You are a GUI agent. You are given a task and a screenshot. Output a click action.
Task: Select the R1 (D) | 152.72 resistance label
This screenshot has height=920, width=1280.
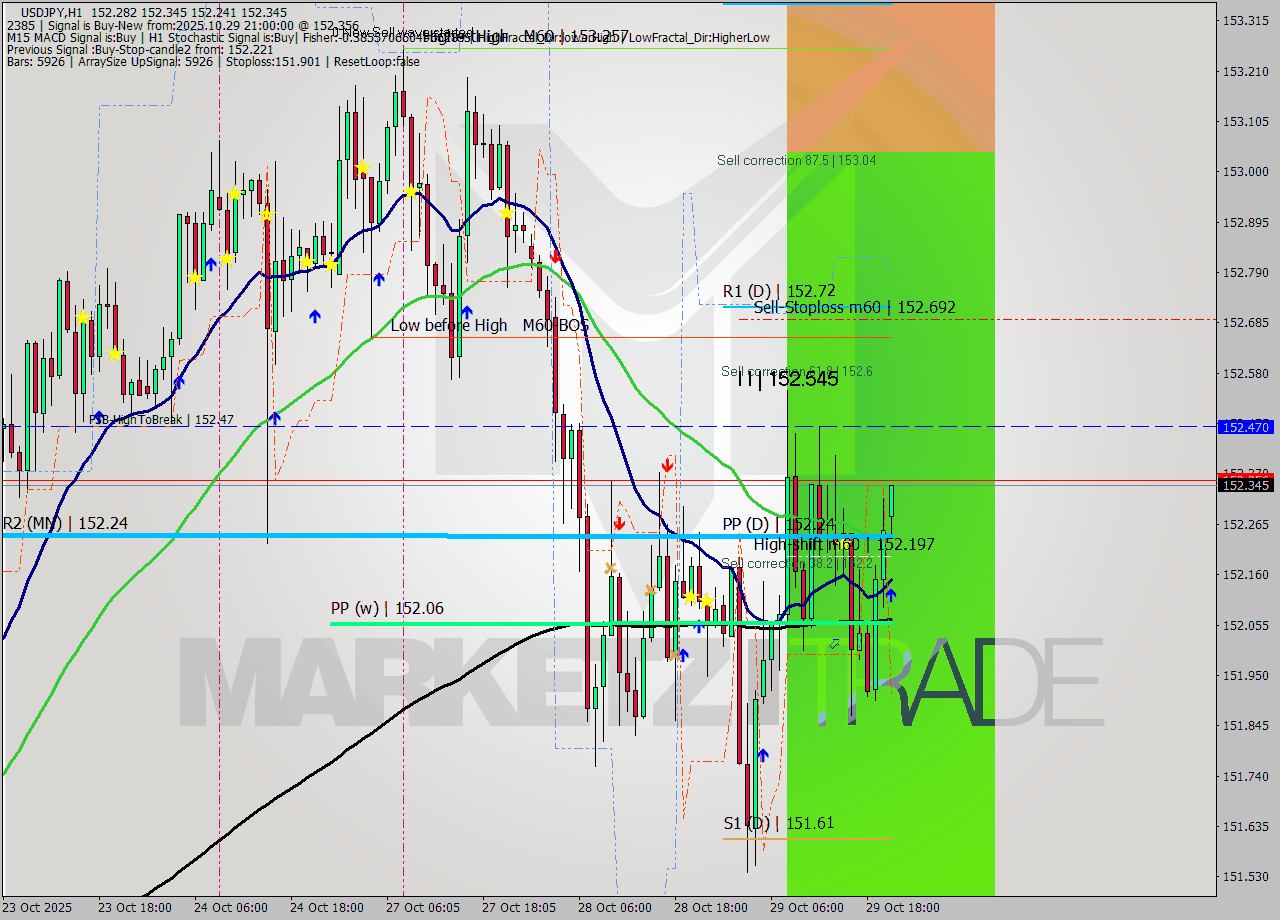(781, 291)
